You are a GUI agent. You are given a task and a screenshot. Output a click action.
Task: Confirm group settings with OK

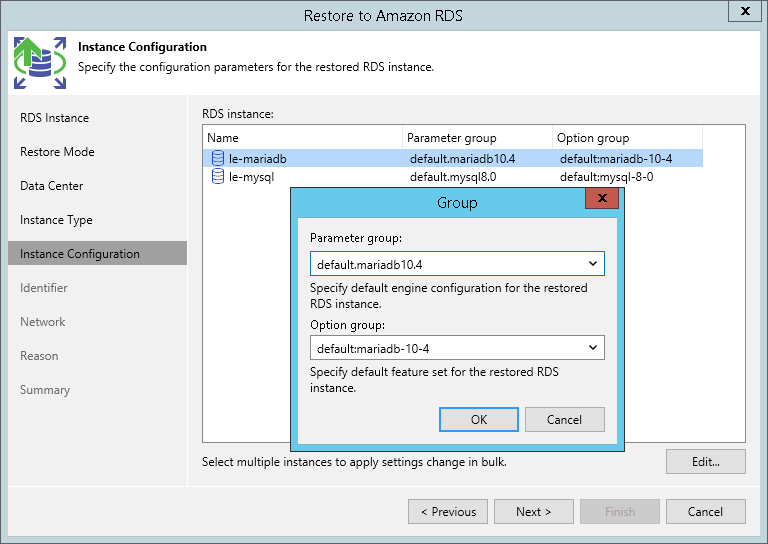[479, 420]
